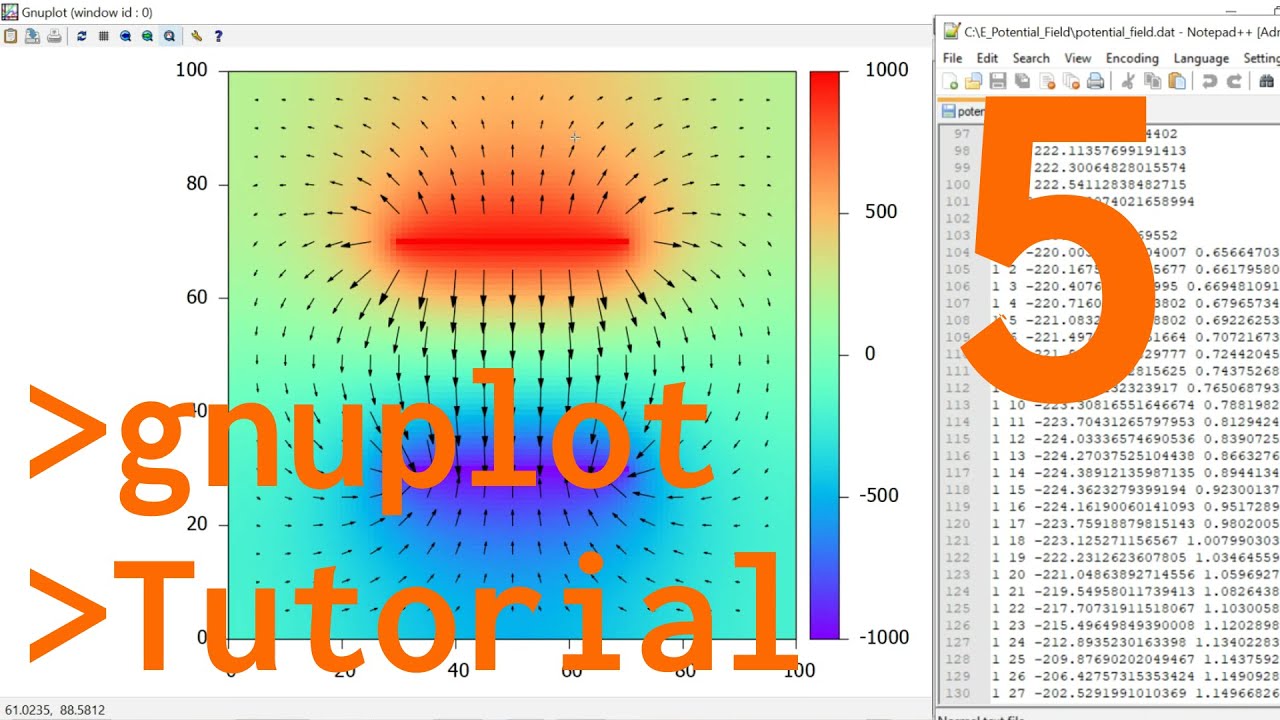The width and height of the screenshot is (1280, 720).
Task: Click the Redo arrow in Notepad++
Action: pyautogui.click(x=1234, y=82)
